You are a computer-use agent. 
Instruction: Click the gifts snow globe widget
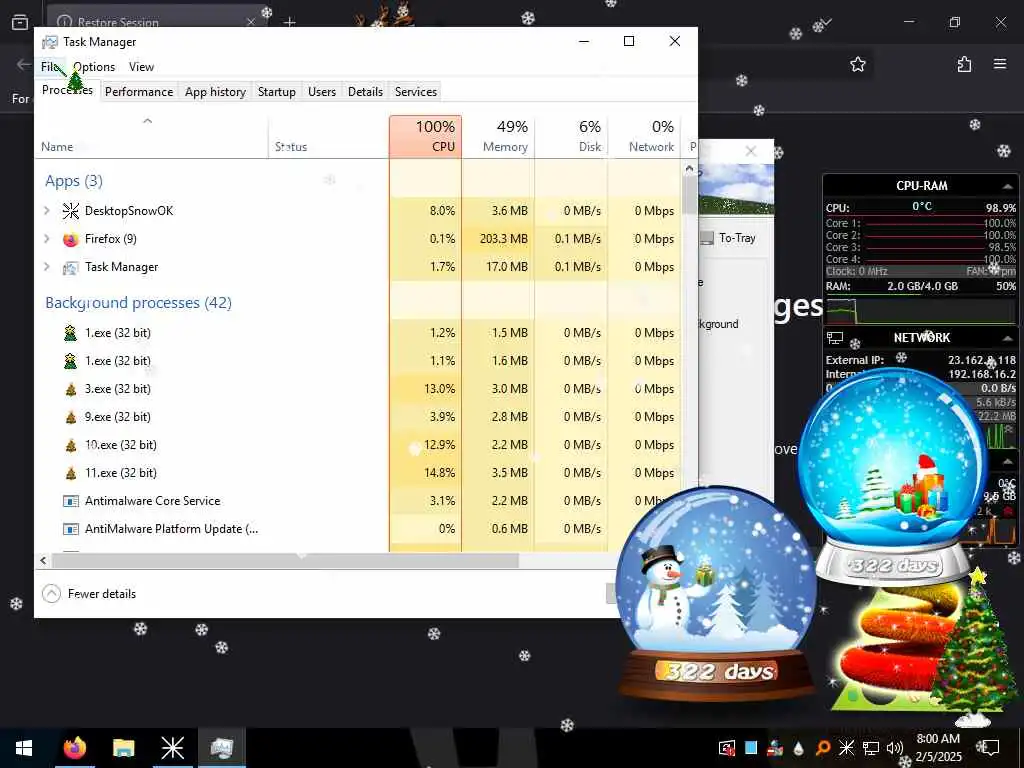pyautogui.click(x=893, y=477)
